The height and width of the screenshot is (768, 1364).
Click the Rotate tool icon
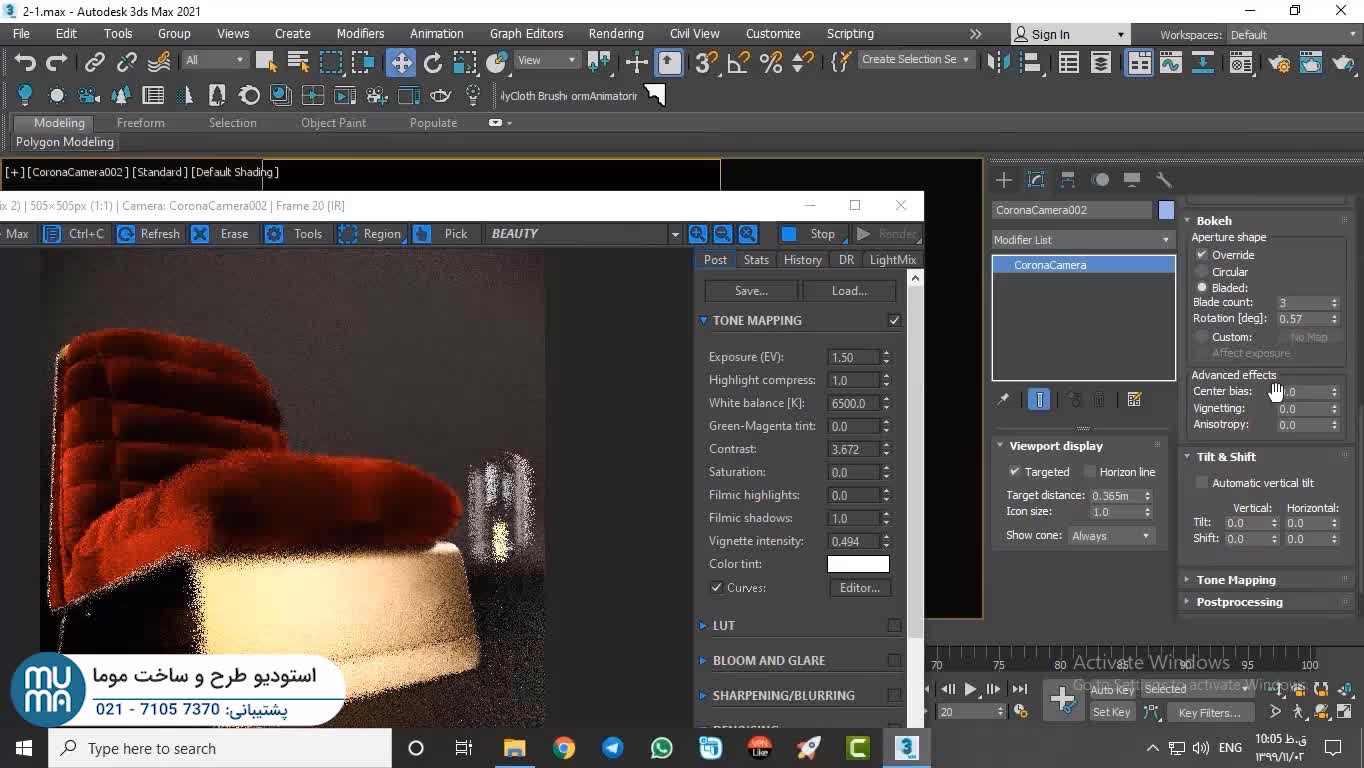tap(433, 63)
